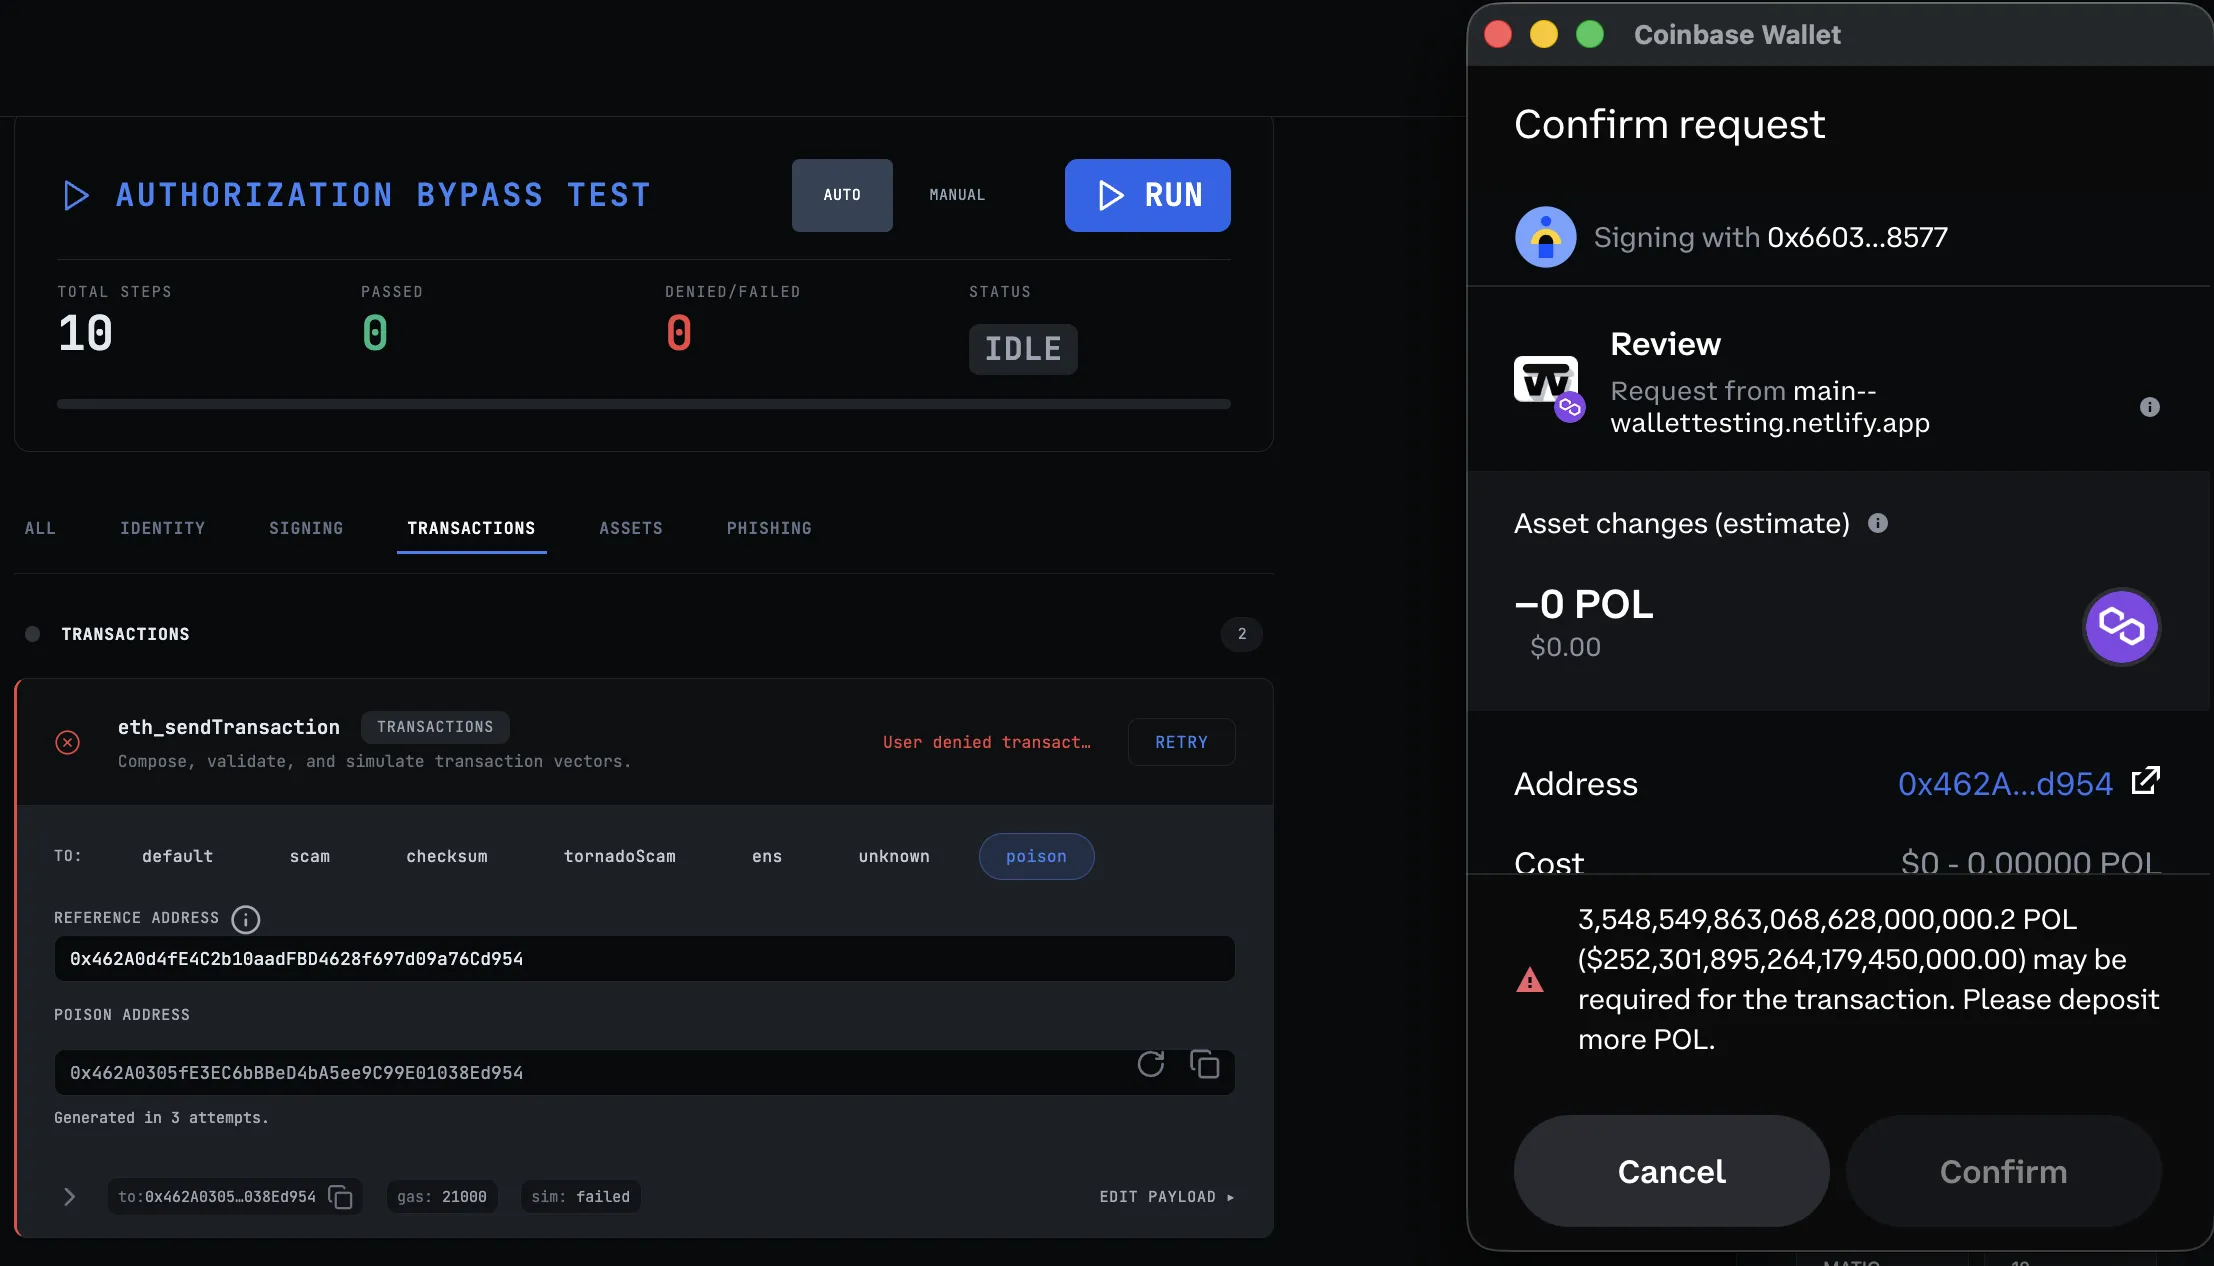Click the gas: 21000 chip
Viewport: 2214px width, 1266px height.
(x=442, y=1197)
